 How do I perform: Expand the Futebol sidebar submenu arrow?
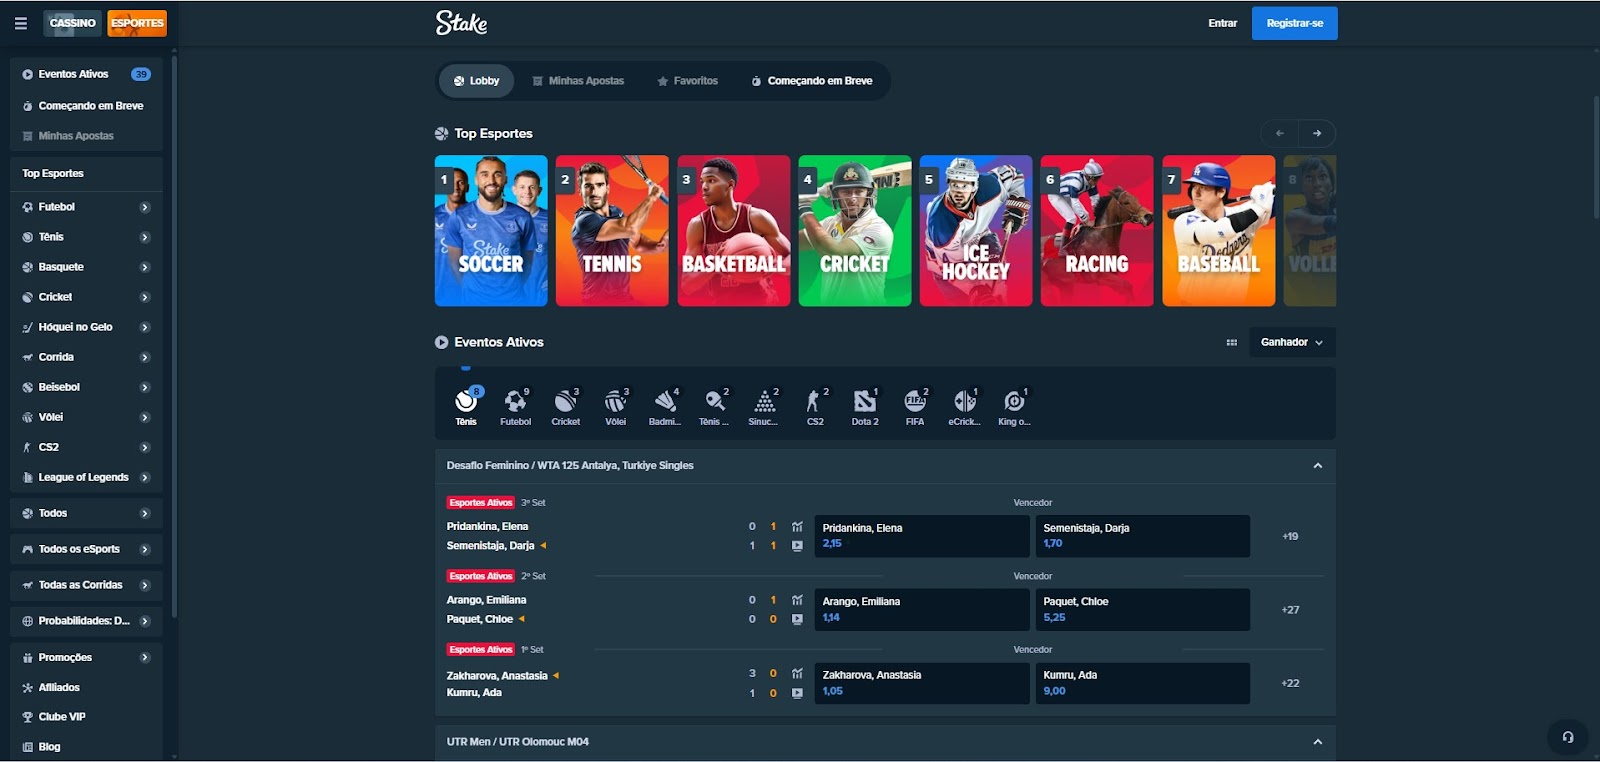145,207
